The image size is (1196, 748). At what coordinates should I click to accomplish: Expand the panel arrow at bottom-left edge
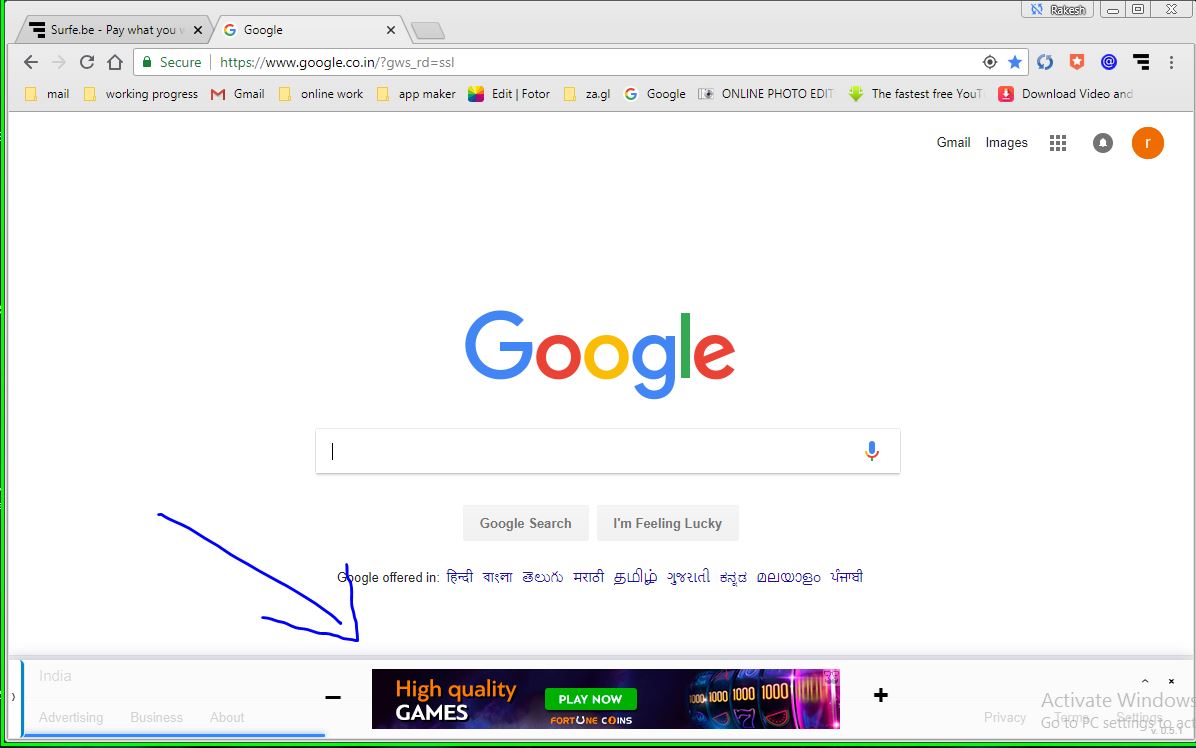(x=13, y=696)
